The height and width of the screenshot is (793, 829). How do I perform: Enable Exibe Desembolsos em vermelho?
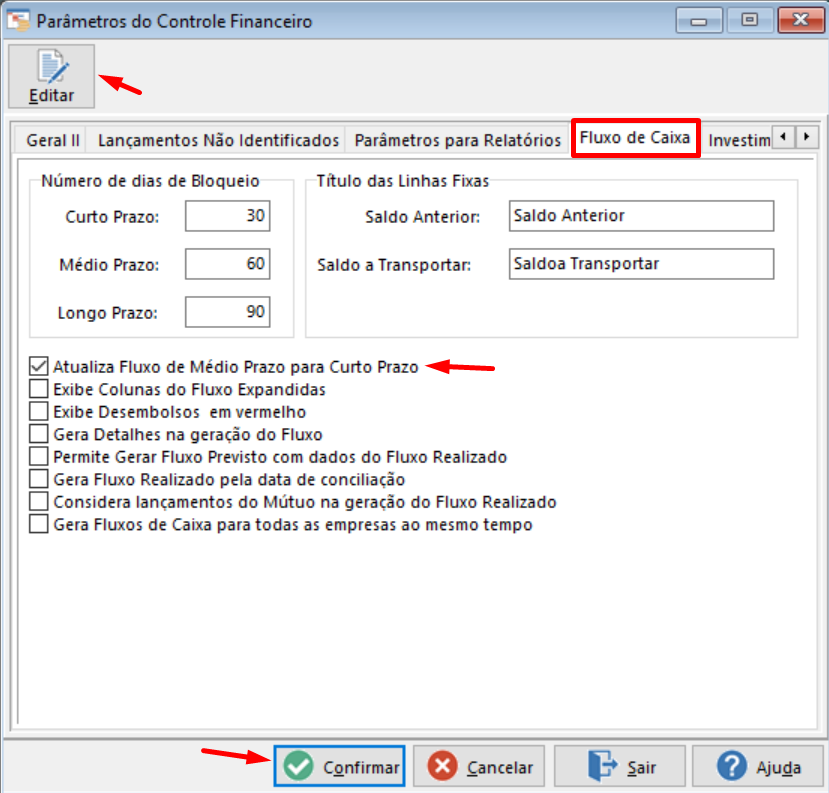click(39, 411)
